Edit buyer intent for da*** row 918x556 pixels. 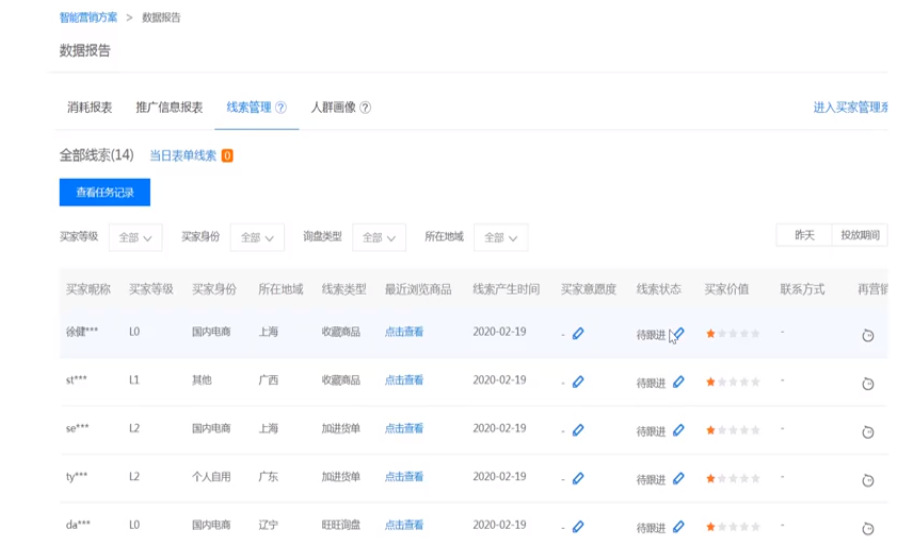(x=578, y=527)
